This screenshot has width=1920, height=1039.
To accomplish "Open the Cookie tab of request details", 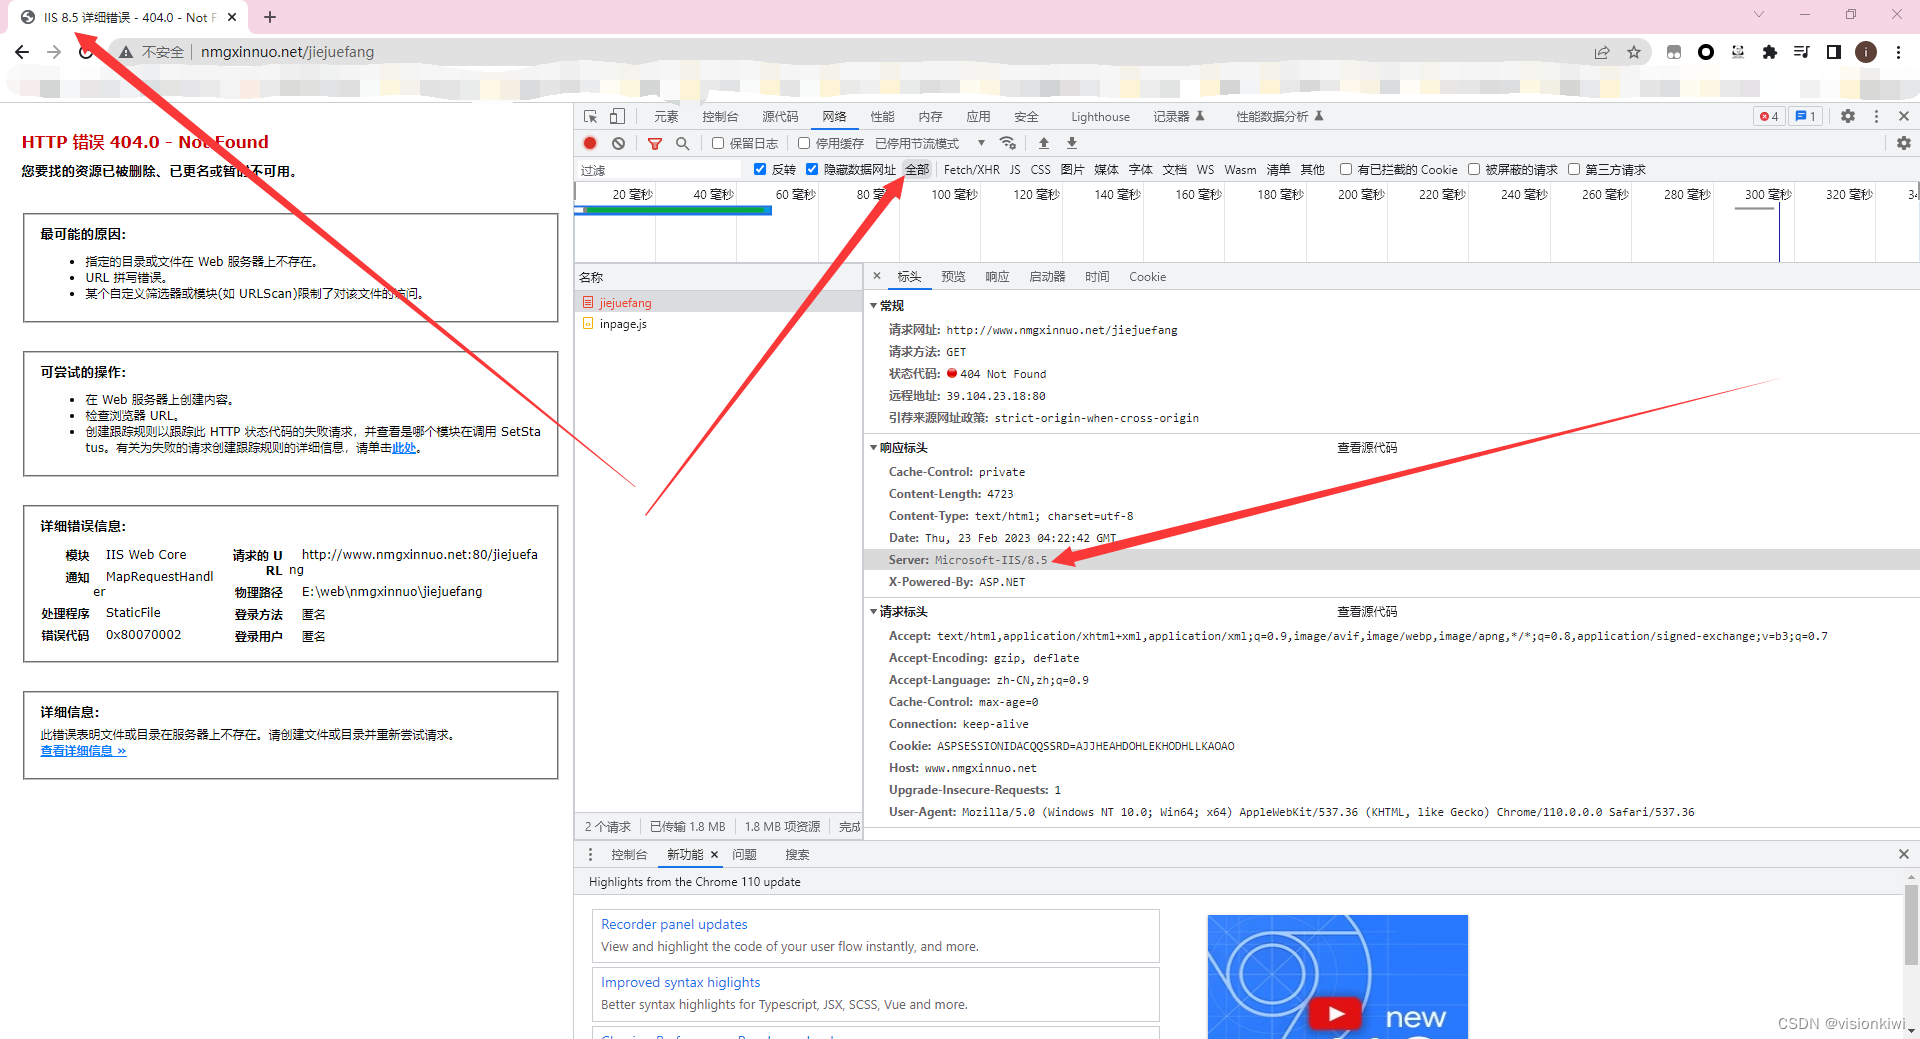I will tap(1147, 276).
